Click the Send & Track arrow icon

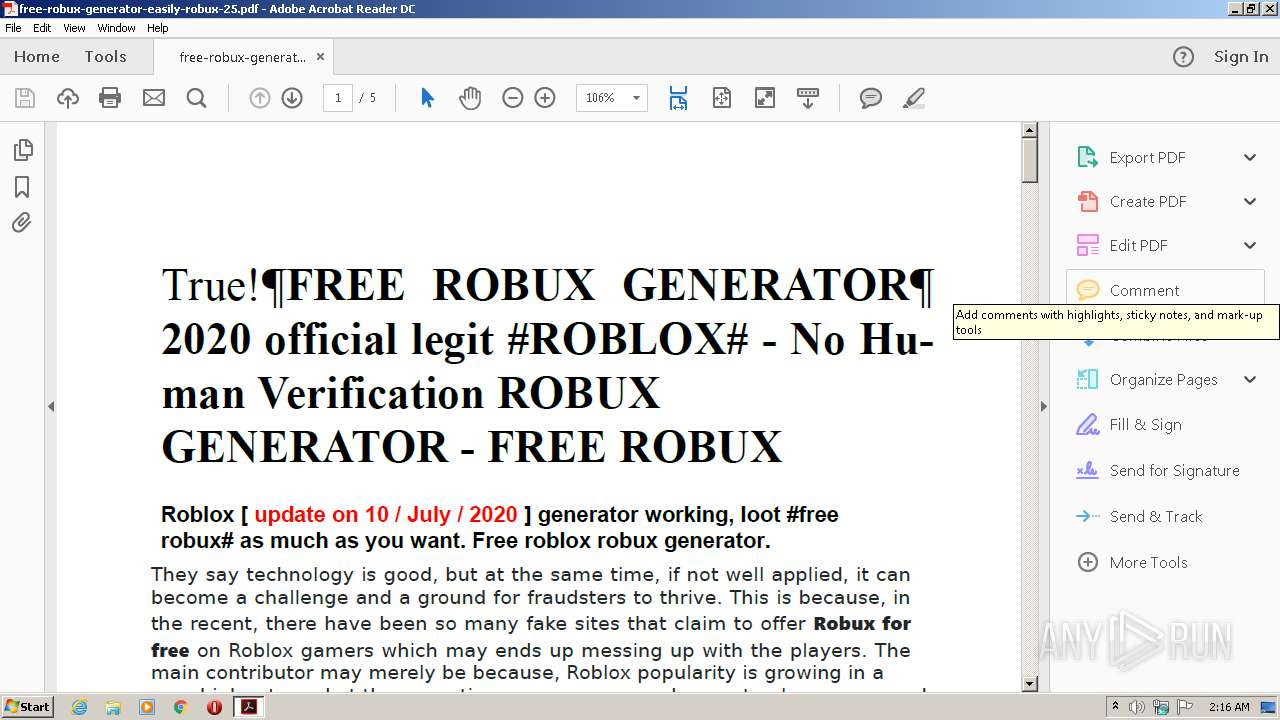[1087, 516]
